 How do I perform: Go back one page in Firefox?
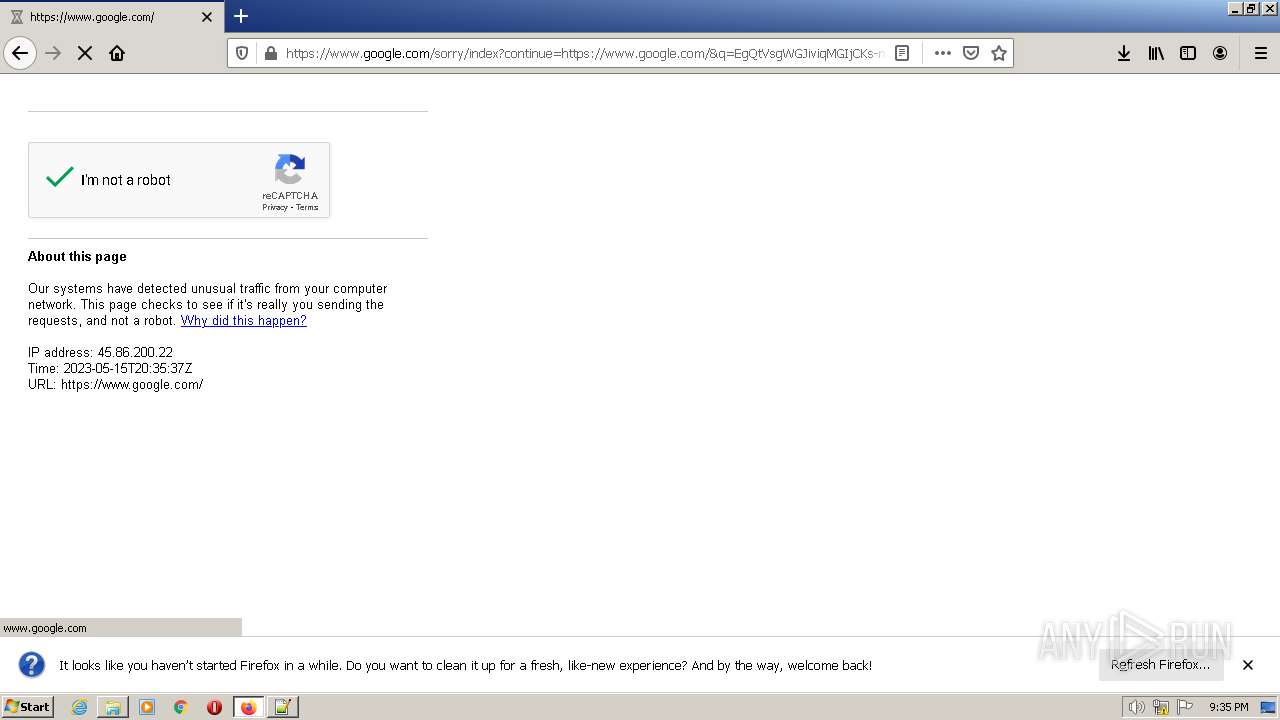(x=20, y=53)
